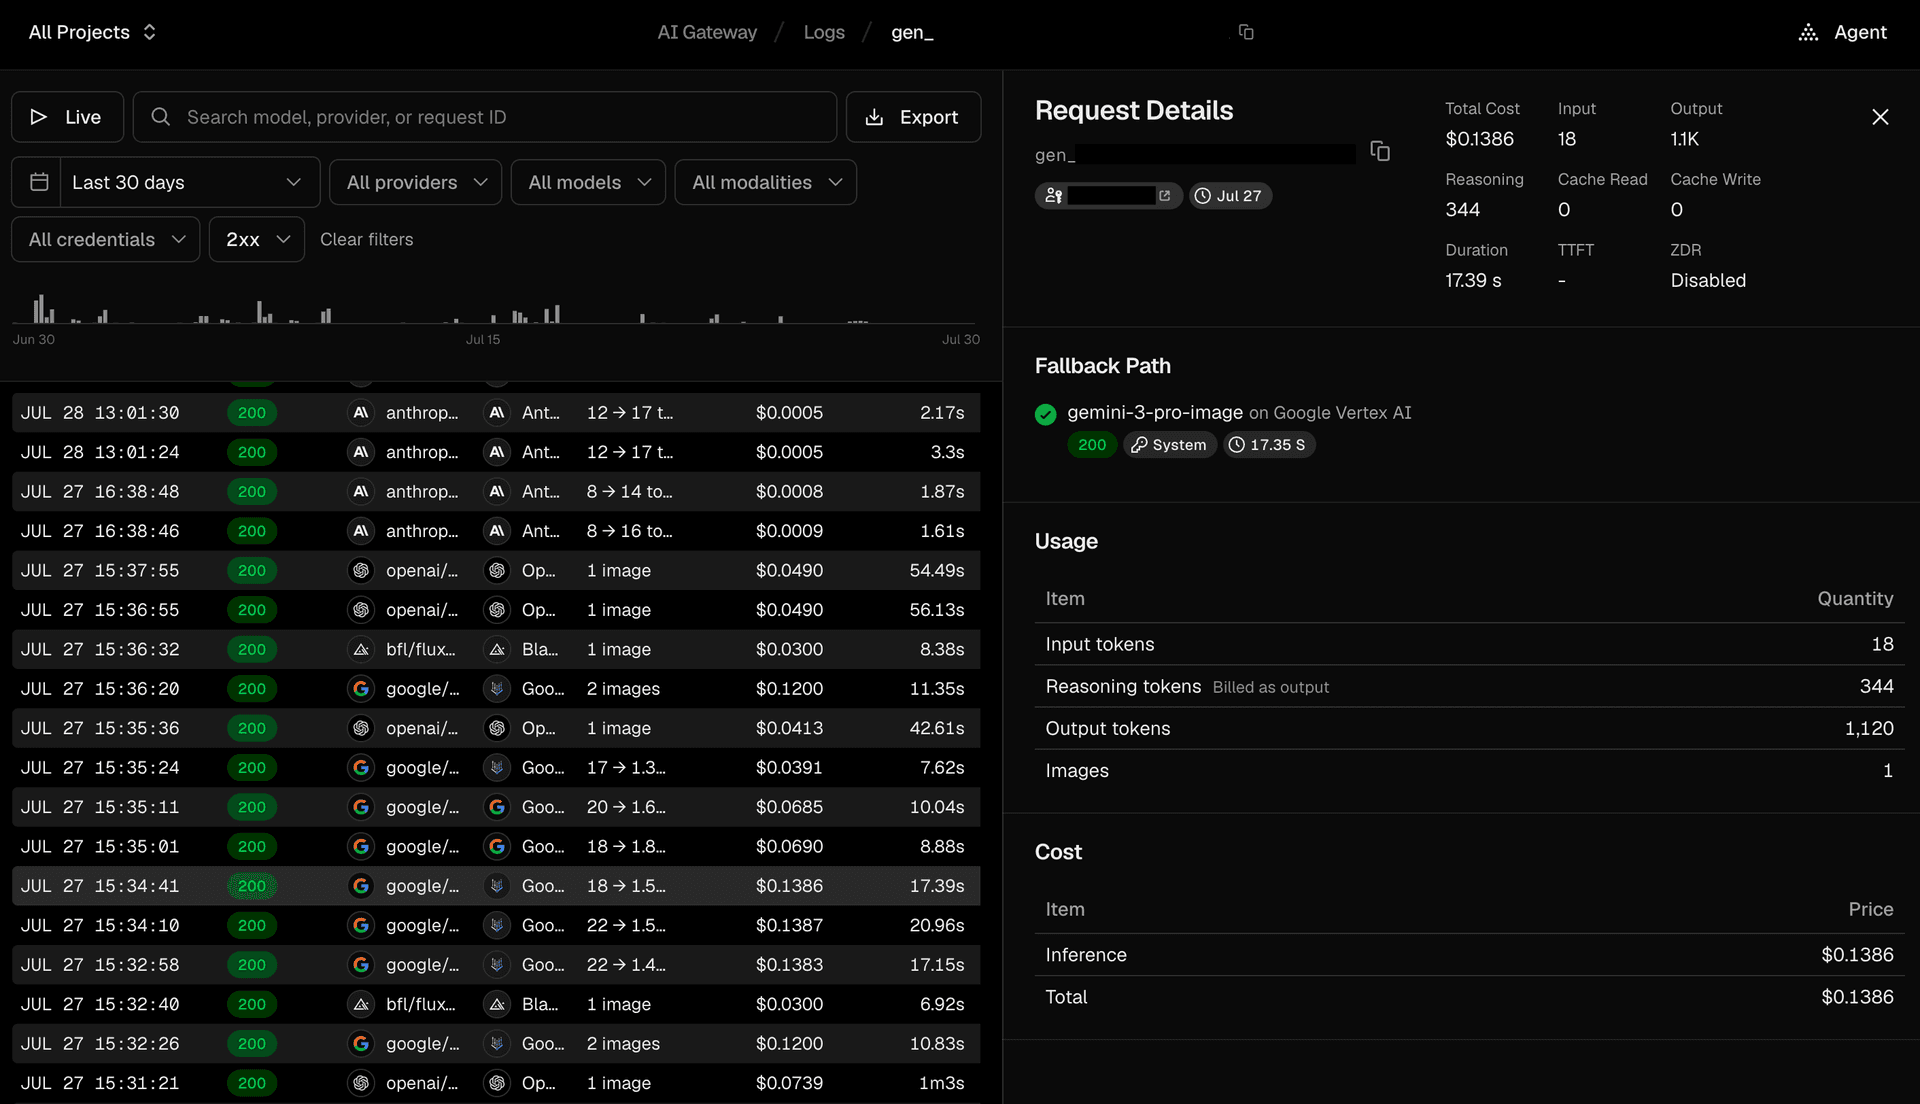This screenshot has width=1920, height=1104.
Task: Click the System key credential chip
Action: coord(1169,445)
